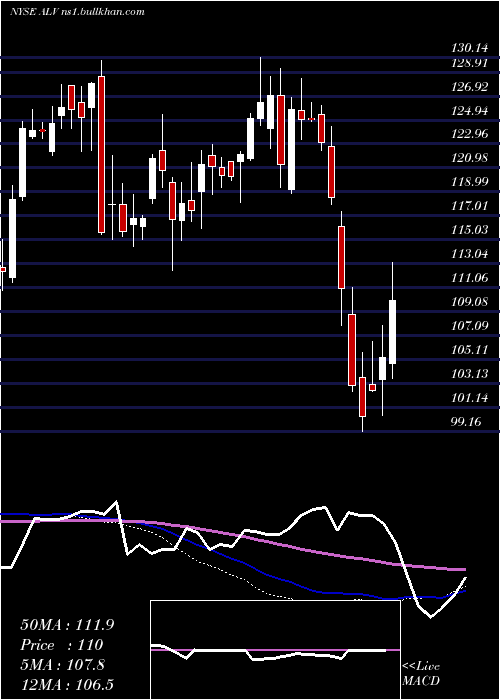500x700 pixels.
Task: Click the 107.09 price axis label
Action: click(469, 325)
